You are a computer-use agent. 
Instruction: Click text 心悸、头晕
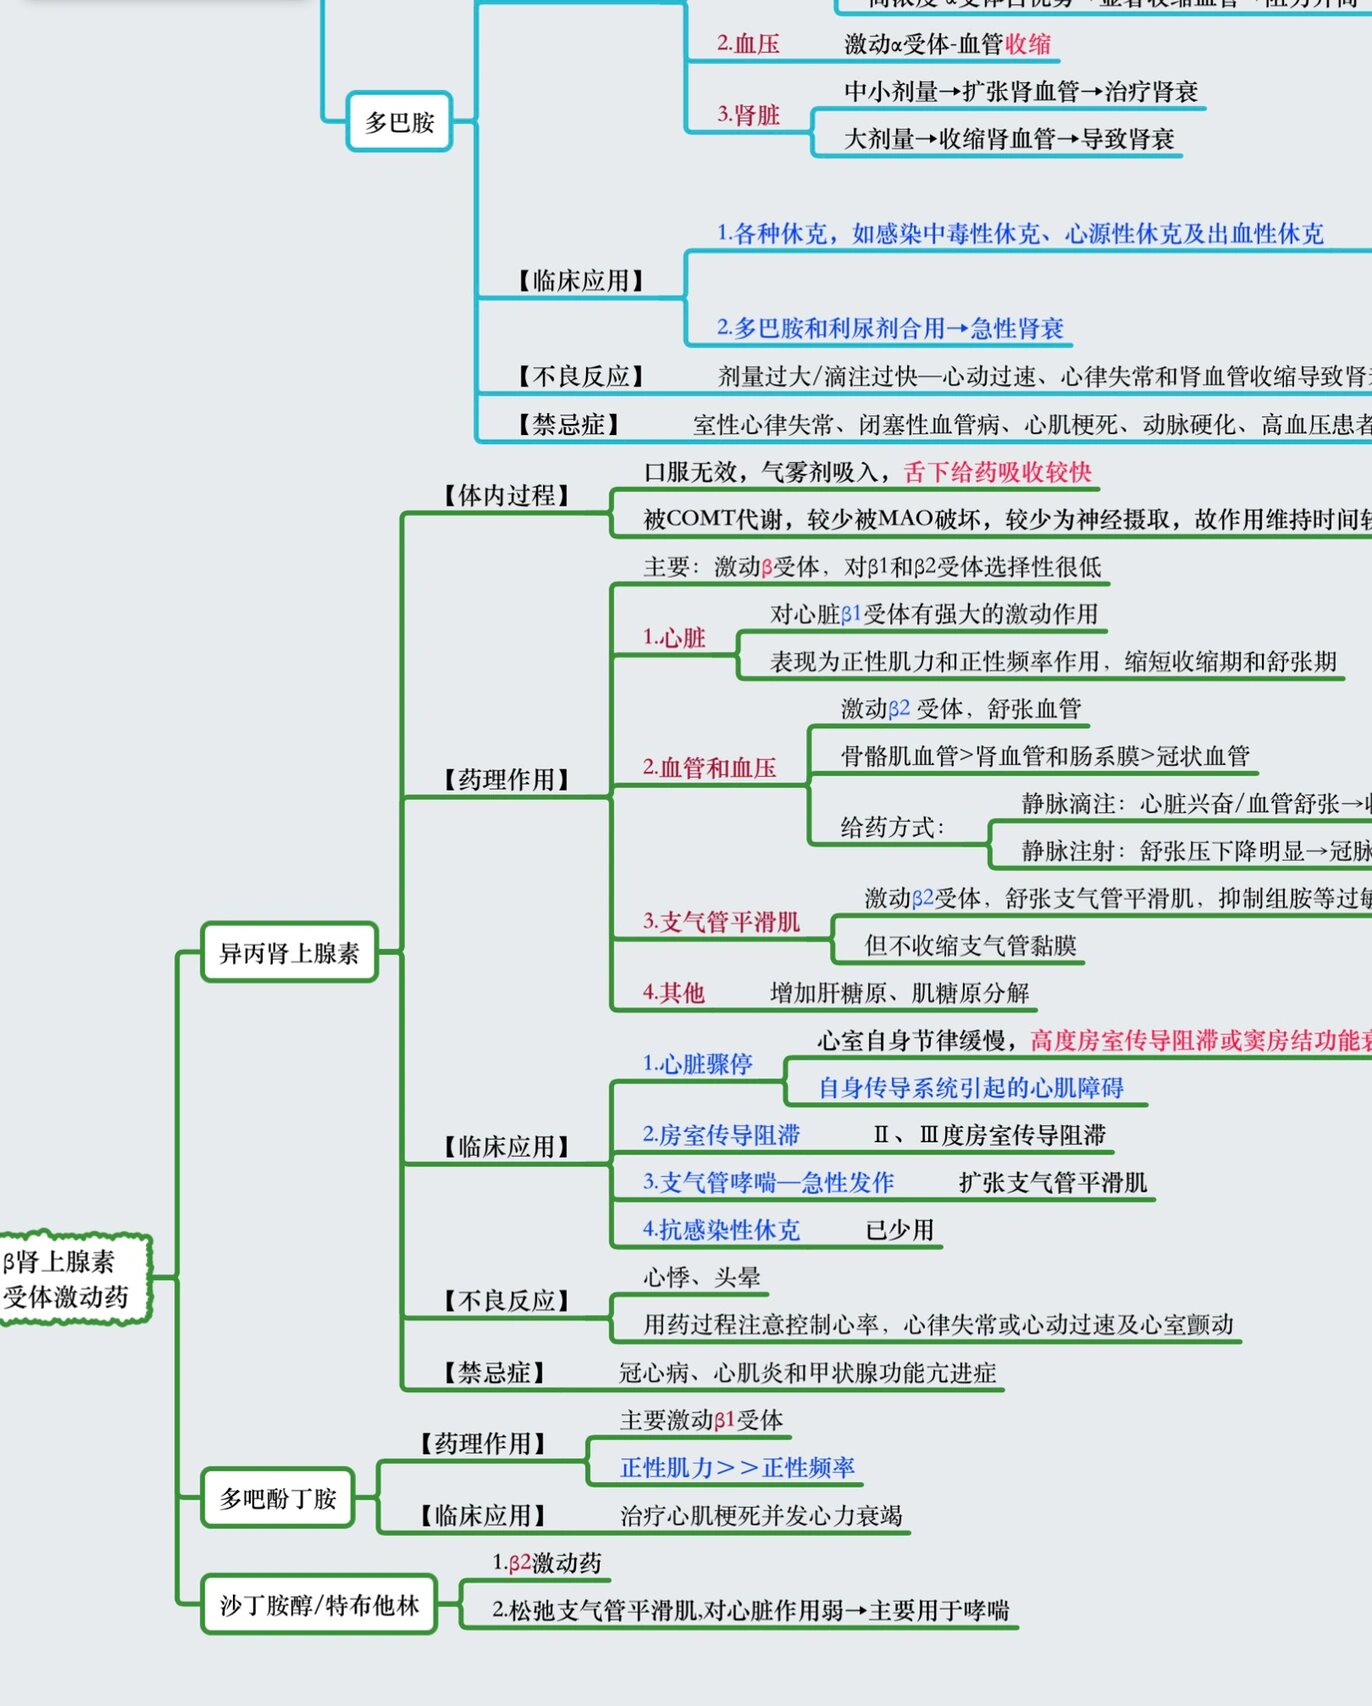coord(702,1277)
